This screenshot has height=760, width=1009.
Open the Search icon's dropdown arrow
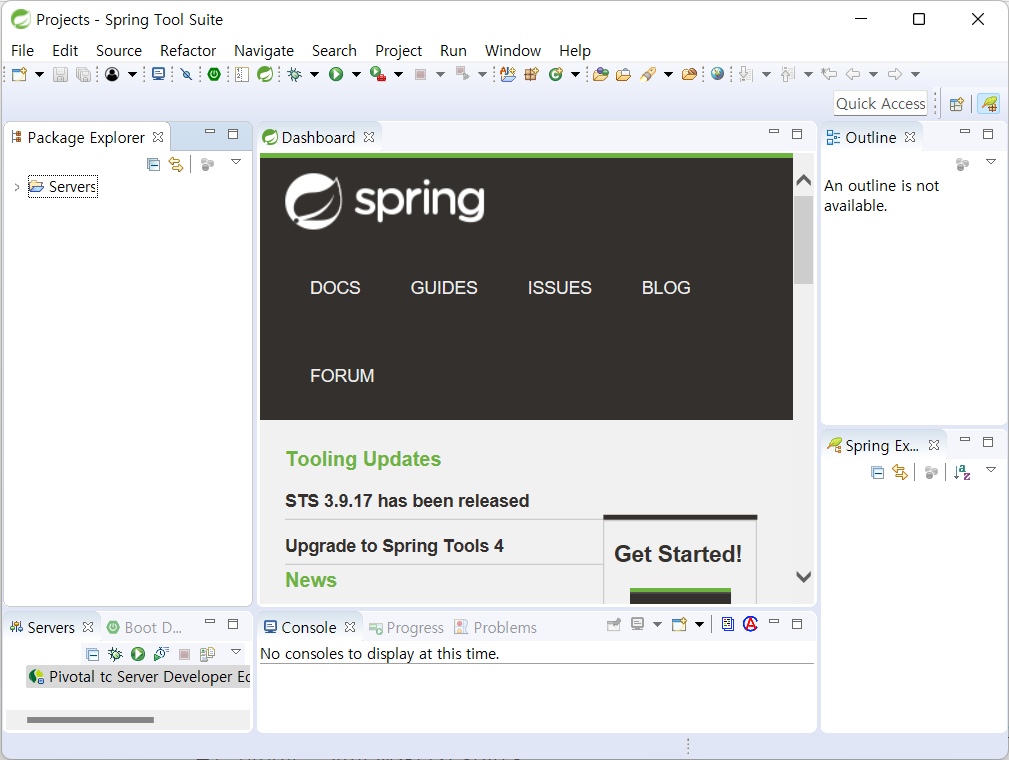coord(668,74)
